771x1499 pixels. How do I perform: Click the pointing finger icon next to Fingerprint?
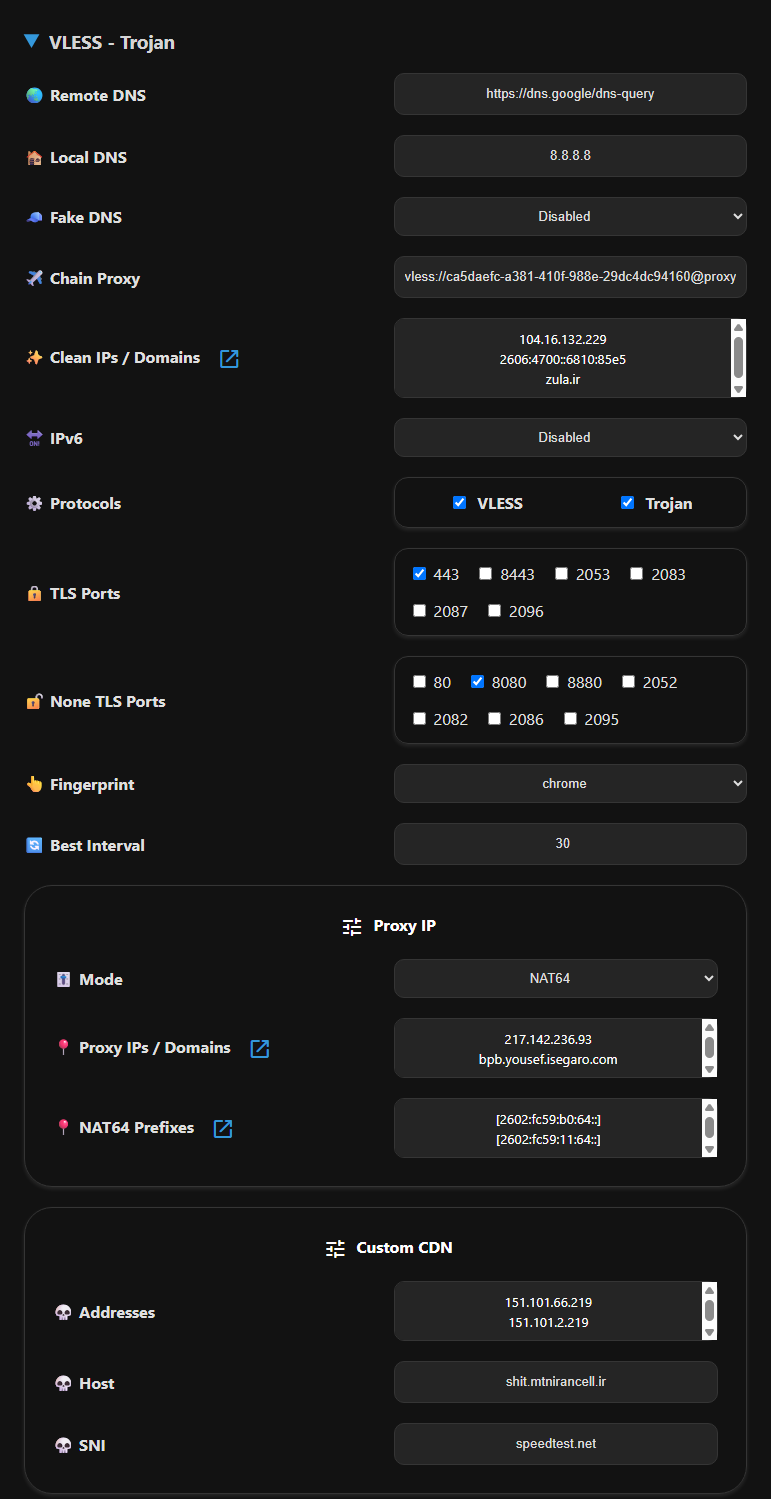(35, 784)
